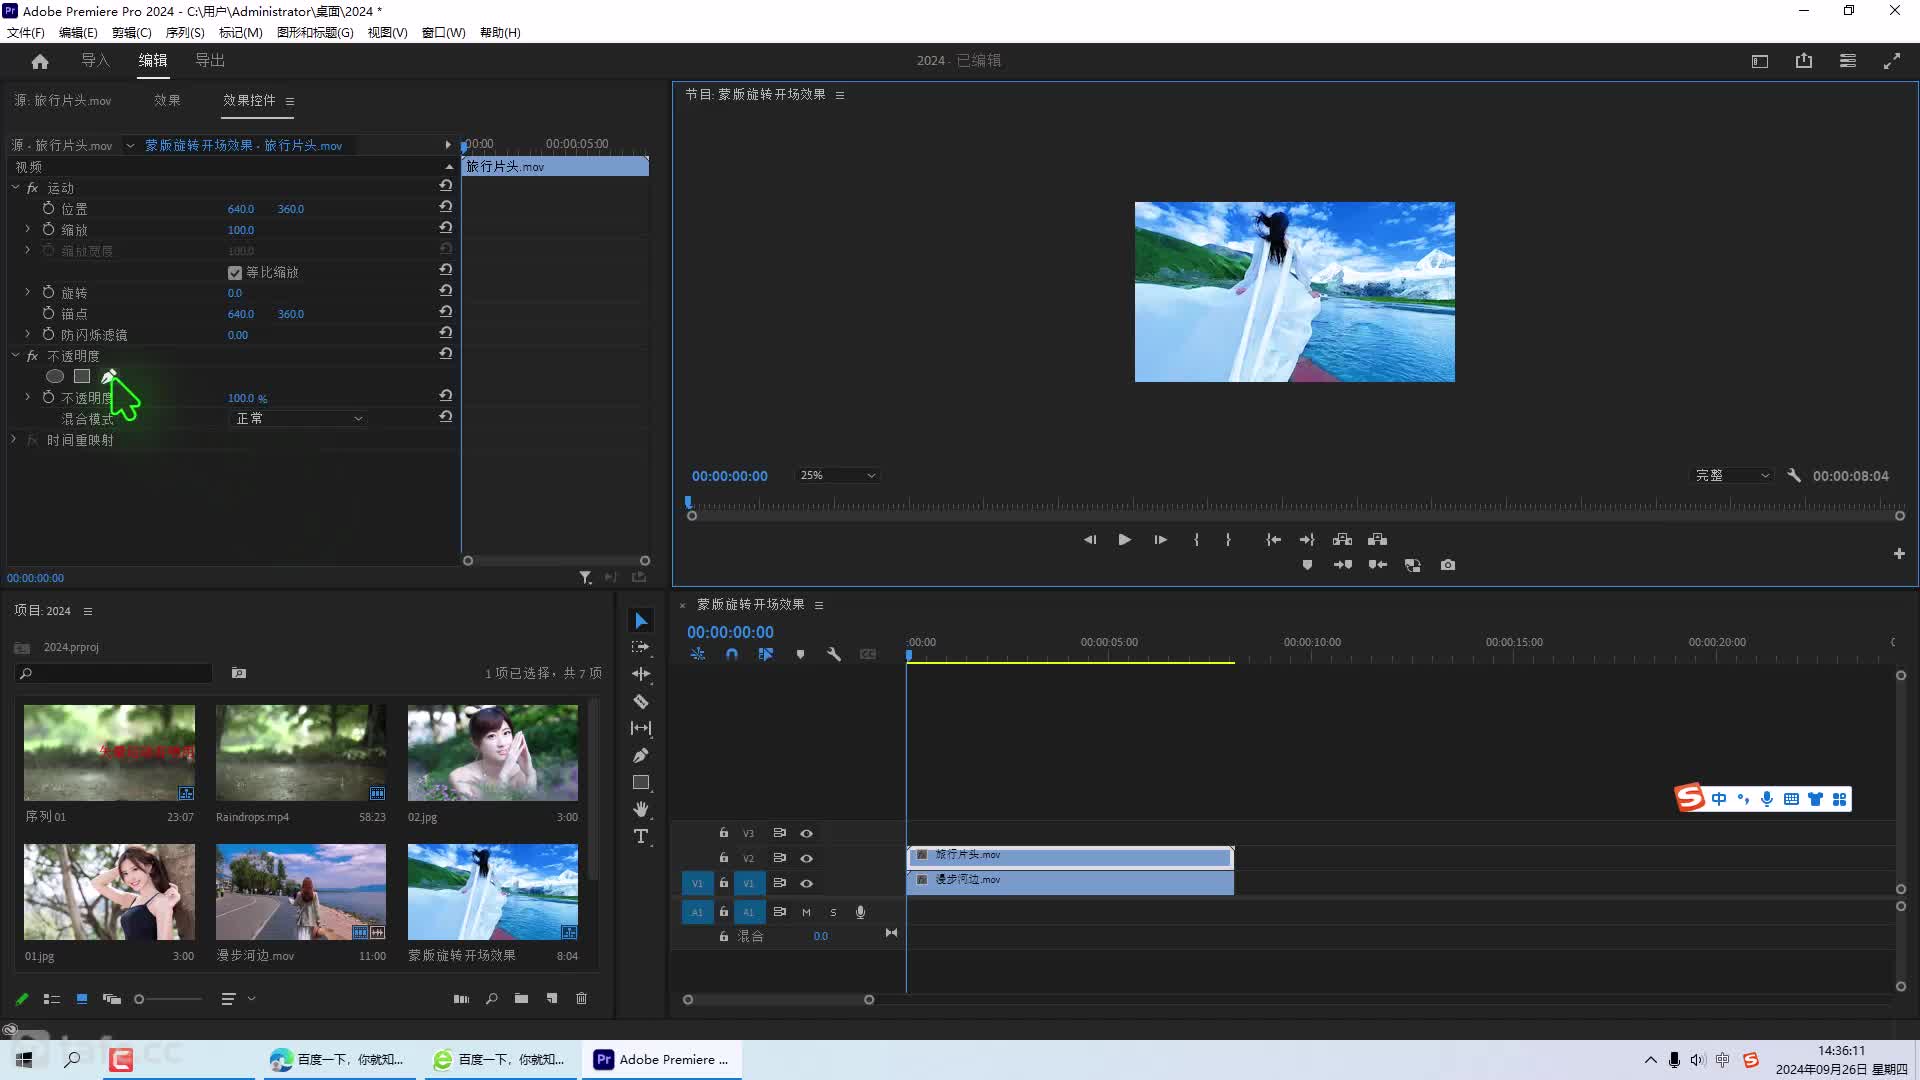Screen dimensions: 1920x1080
Task: Click the New Item icon in the Project panel
Action: [551, 998]
